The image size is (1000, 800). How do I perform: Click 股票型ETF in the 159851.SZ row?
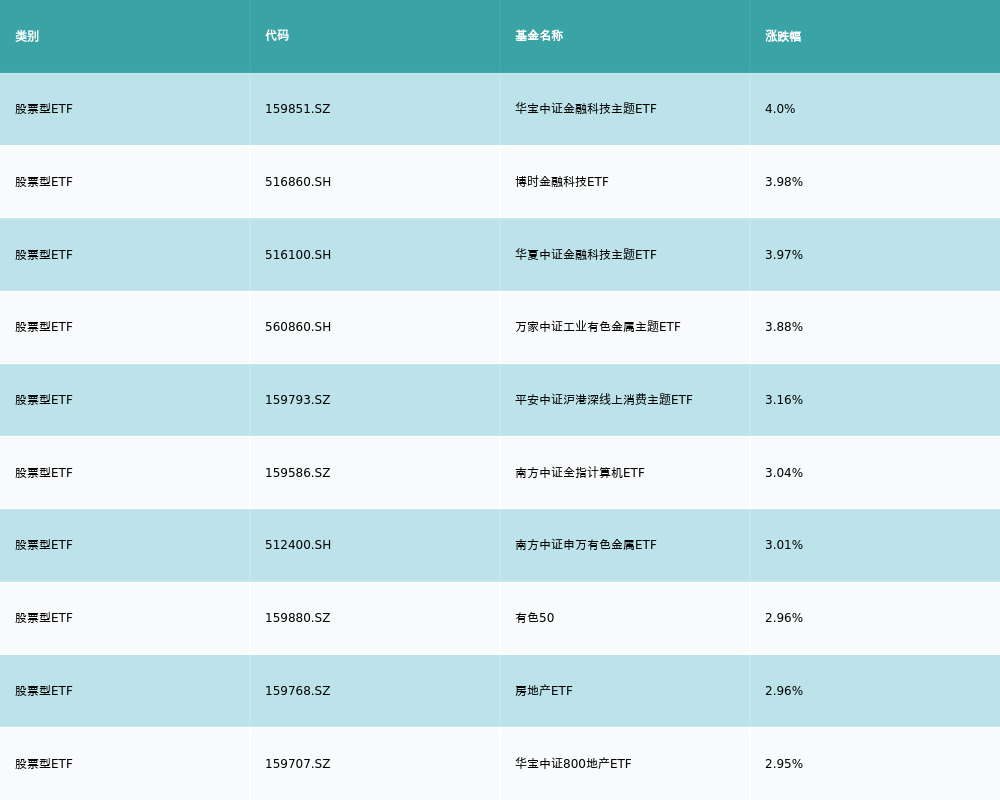(x=44, y=109)
